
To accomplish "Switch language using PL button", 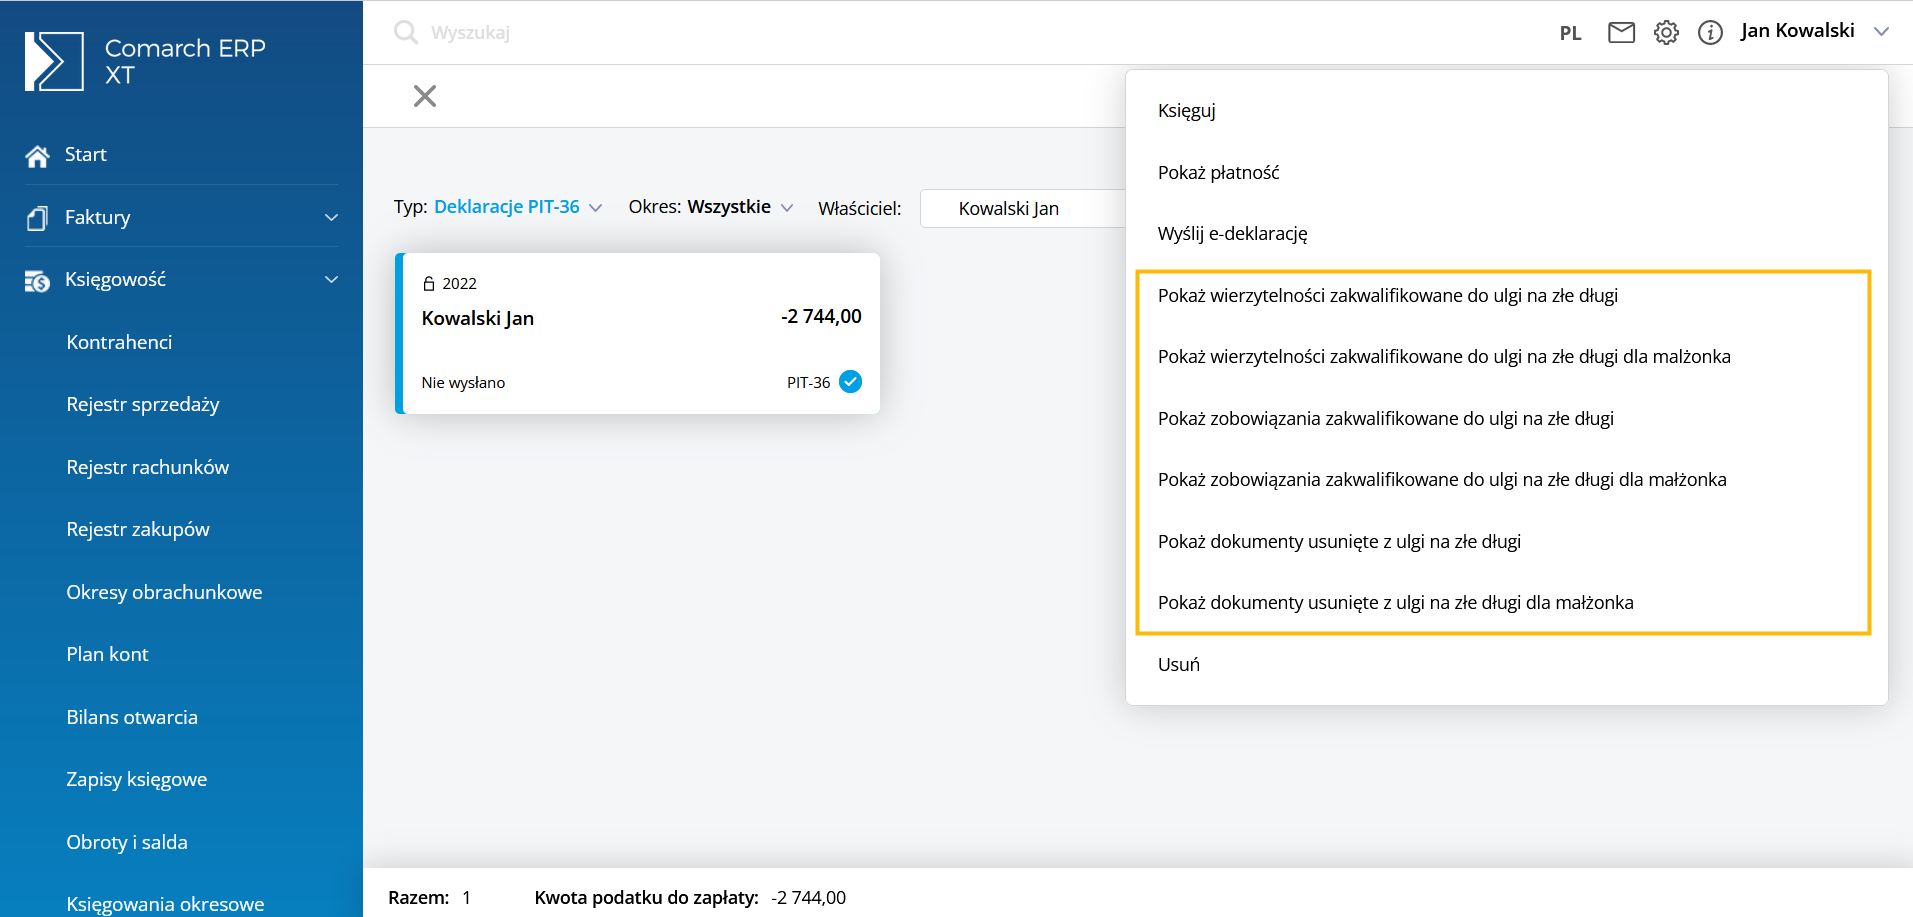I will pos(1570,33).
